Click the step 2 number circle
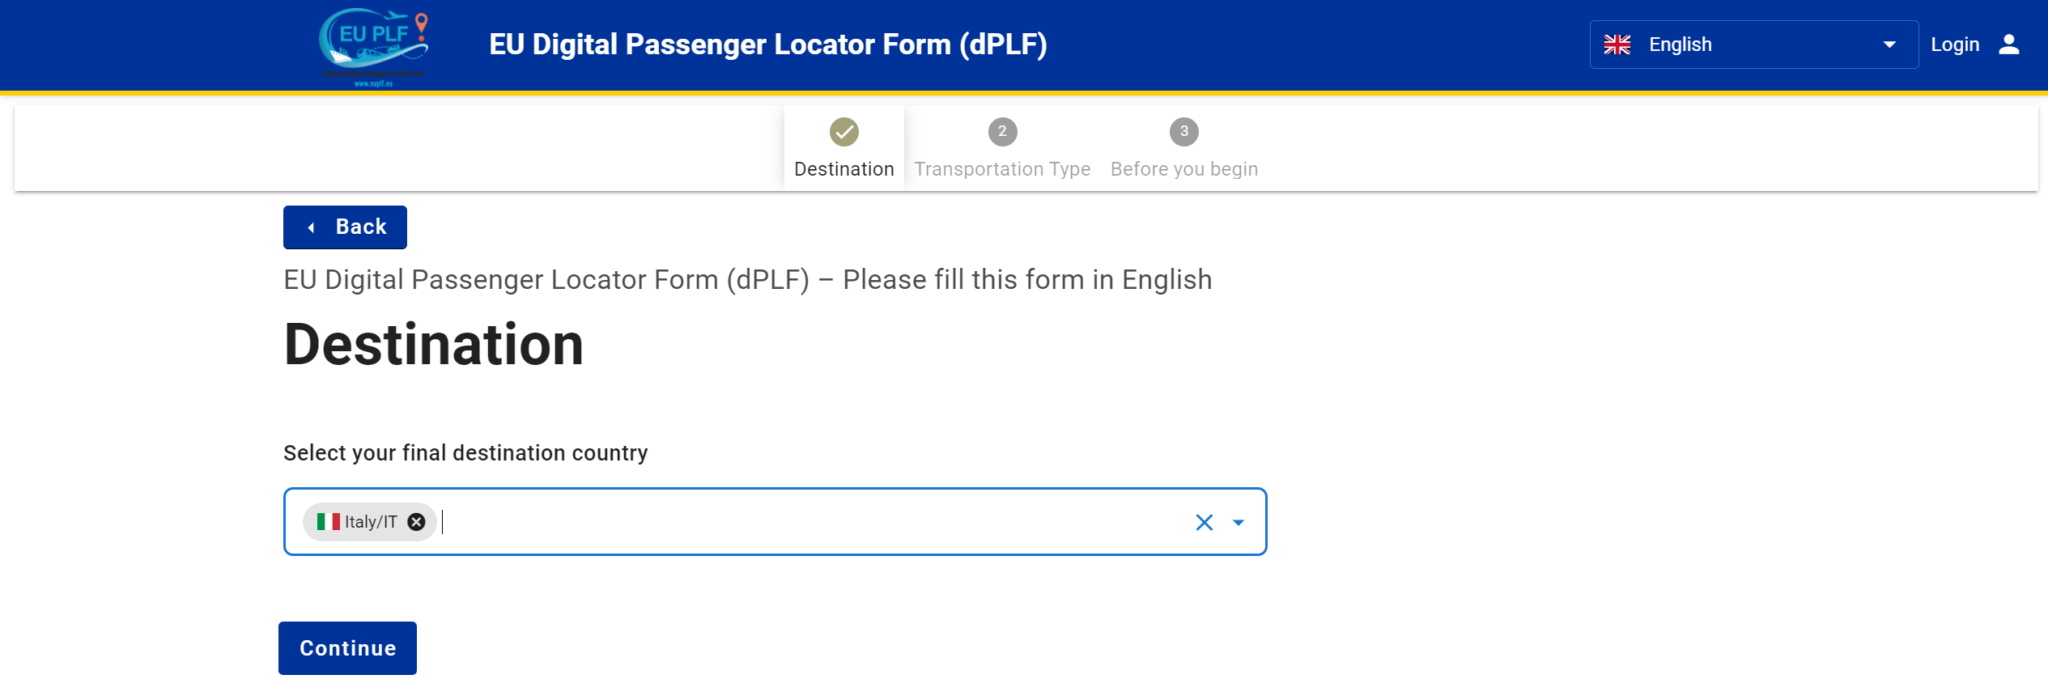Image resolution: width=2048 pixels, height=696 pixels. click(x=1002, y=132)
